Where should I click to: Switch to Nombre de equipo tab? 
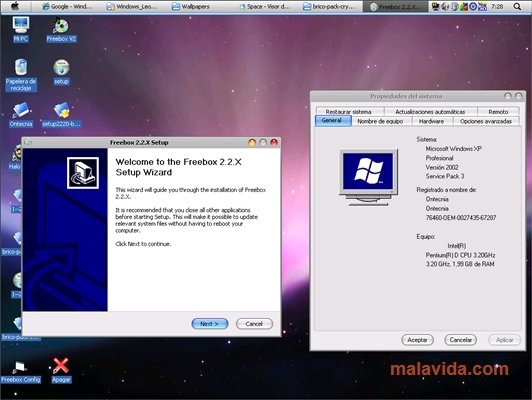tap(380, 121)
